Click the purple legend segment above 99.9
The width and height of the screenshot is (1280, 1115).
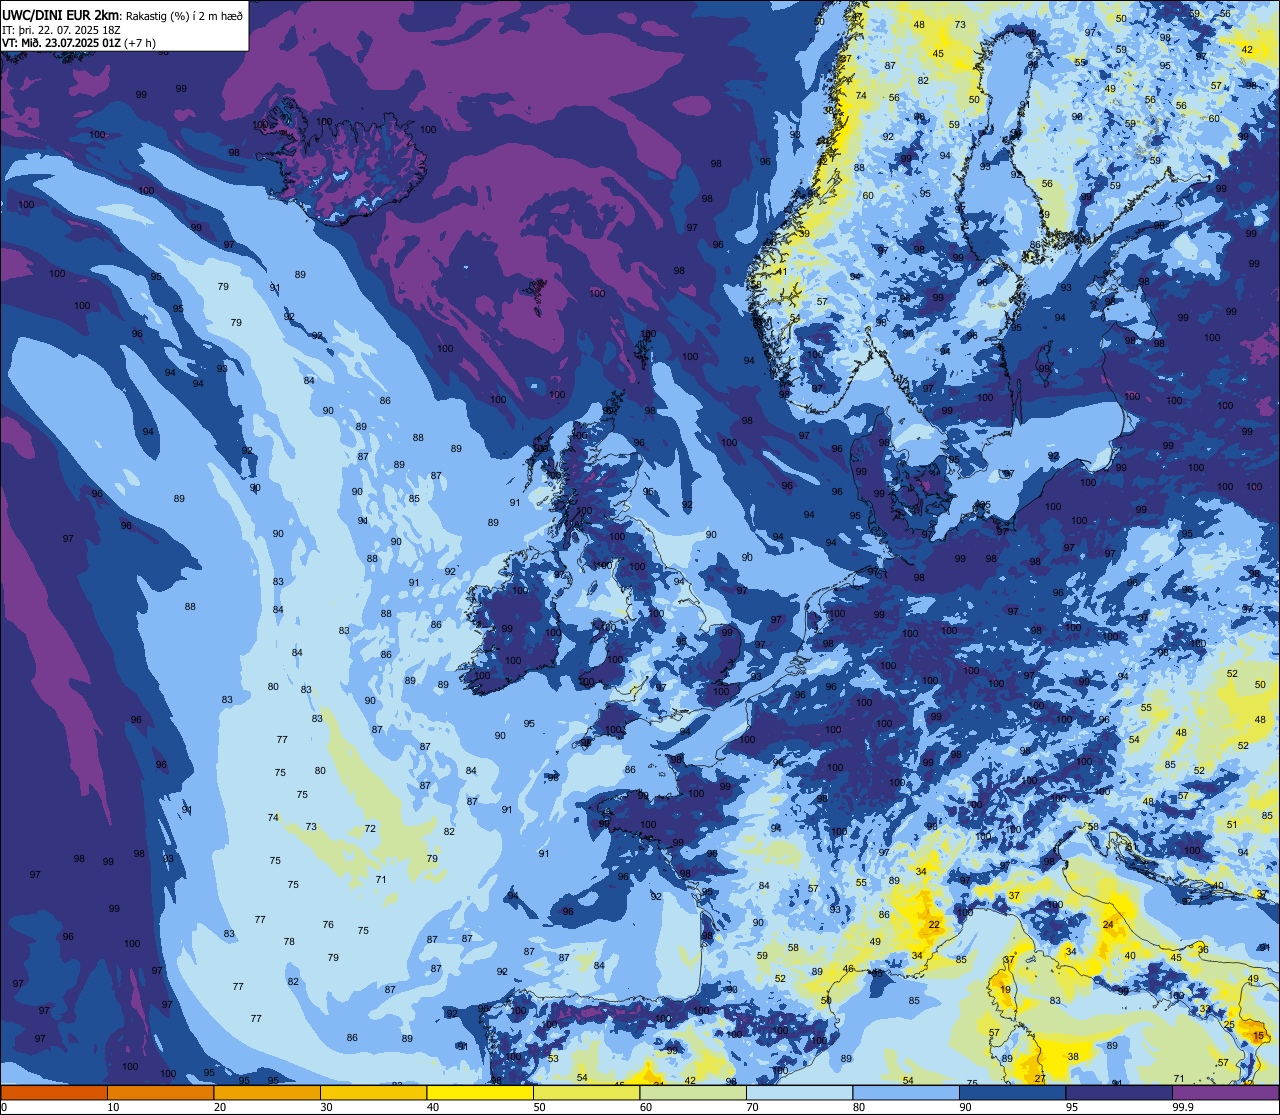[1225, 1092]
